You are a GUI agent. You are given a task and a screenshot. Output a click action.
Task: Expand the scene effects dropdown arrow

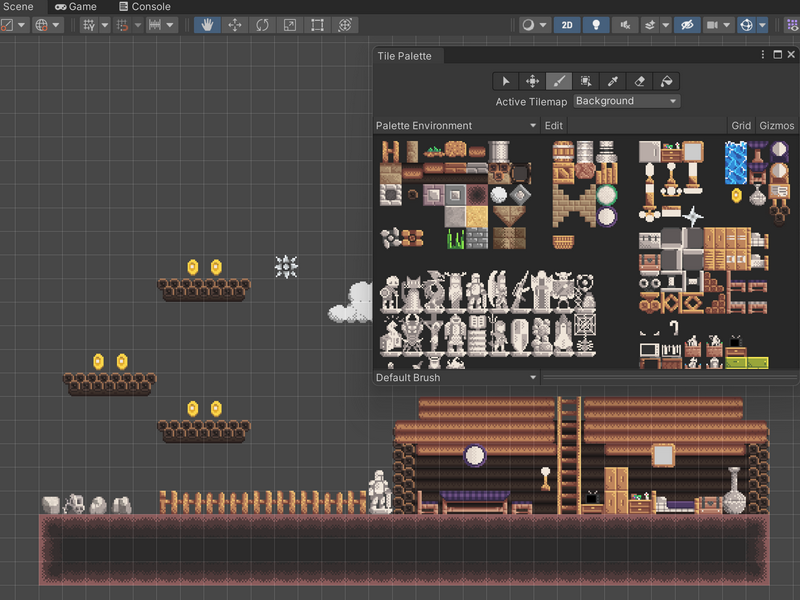coord(665,25)
